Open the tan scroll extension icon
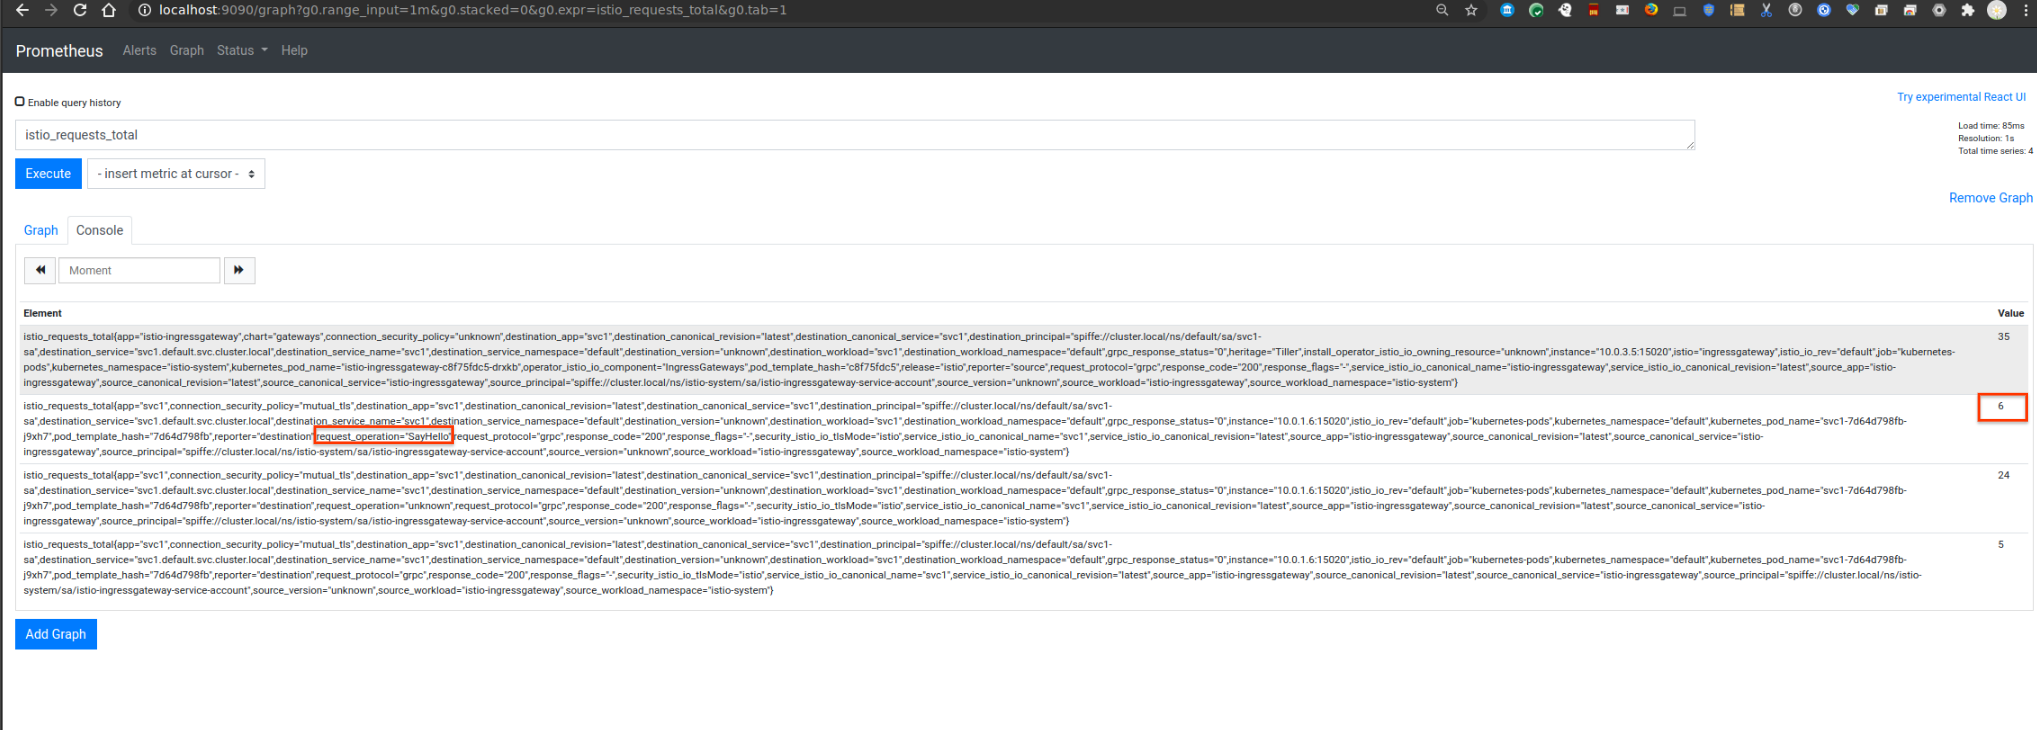The height and width of the screenshot is (730, 2037). (x=1738, y=10)
